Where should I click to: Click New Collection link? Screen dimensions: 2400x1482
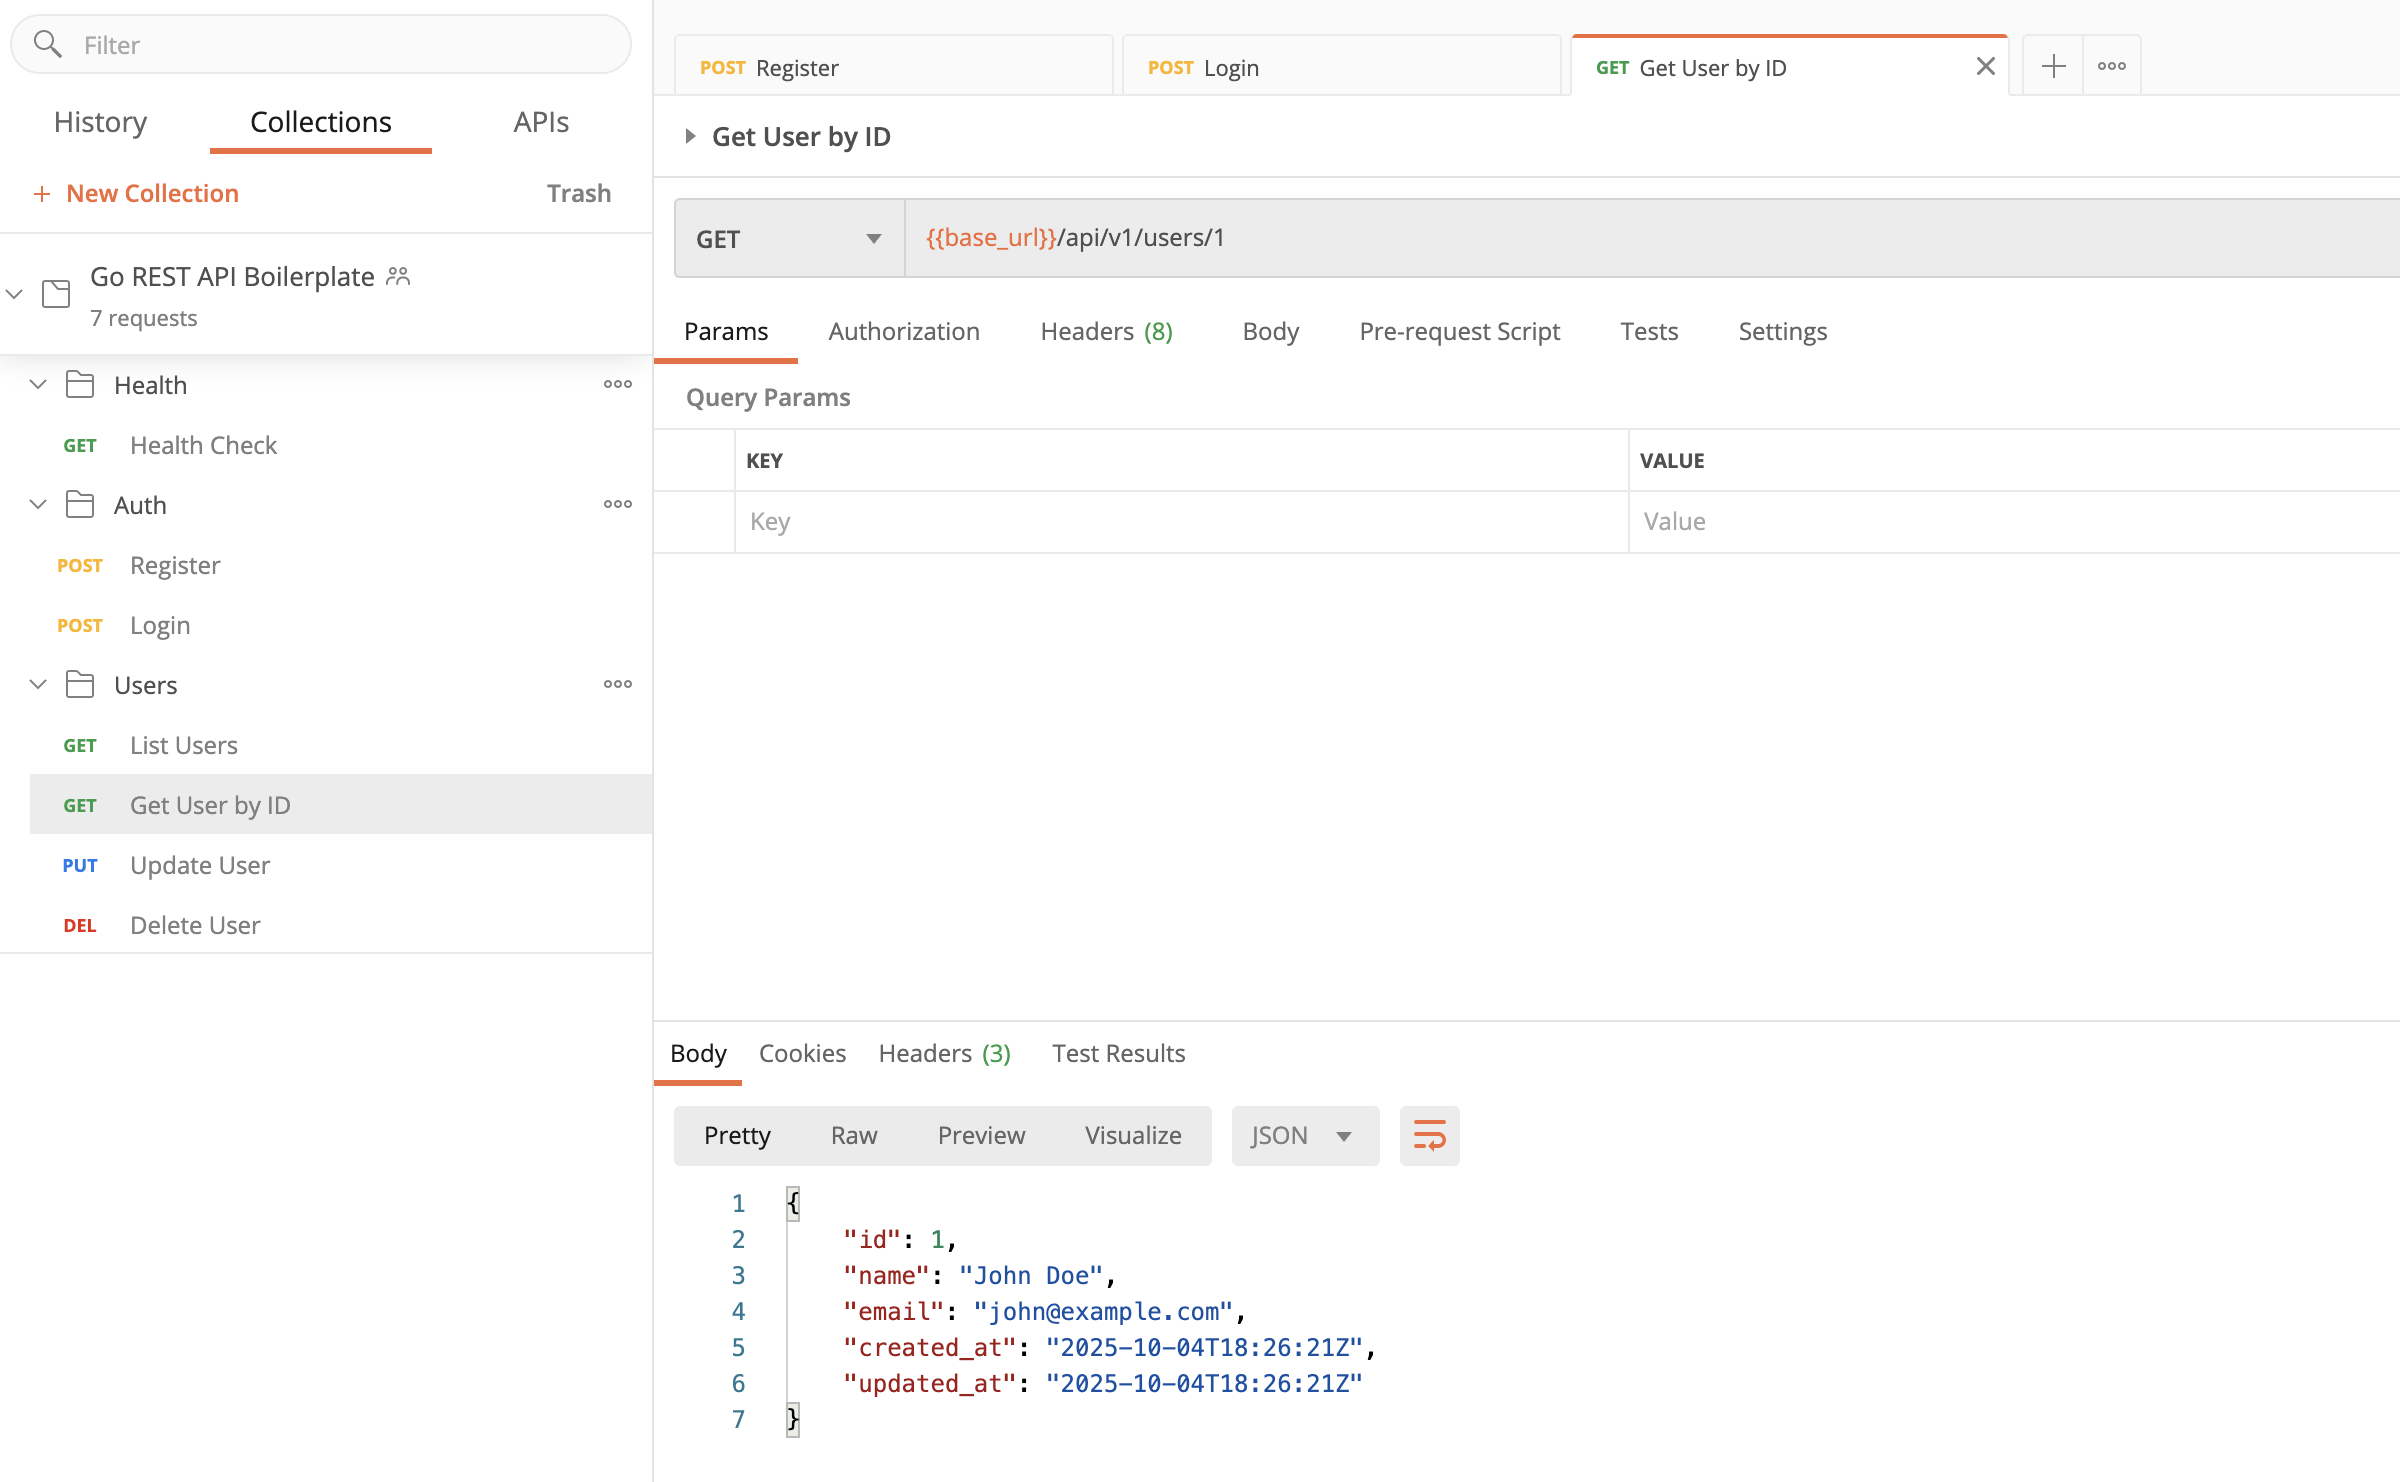[152, 193]
